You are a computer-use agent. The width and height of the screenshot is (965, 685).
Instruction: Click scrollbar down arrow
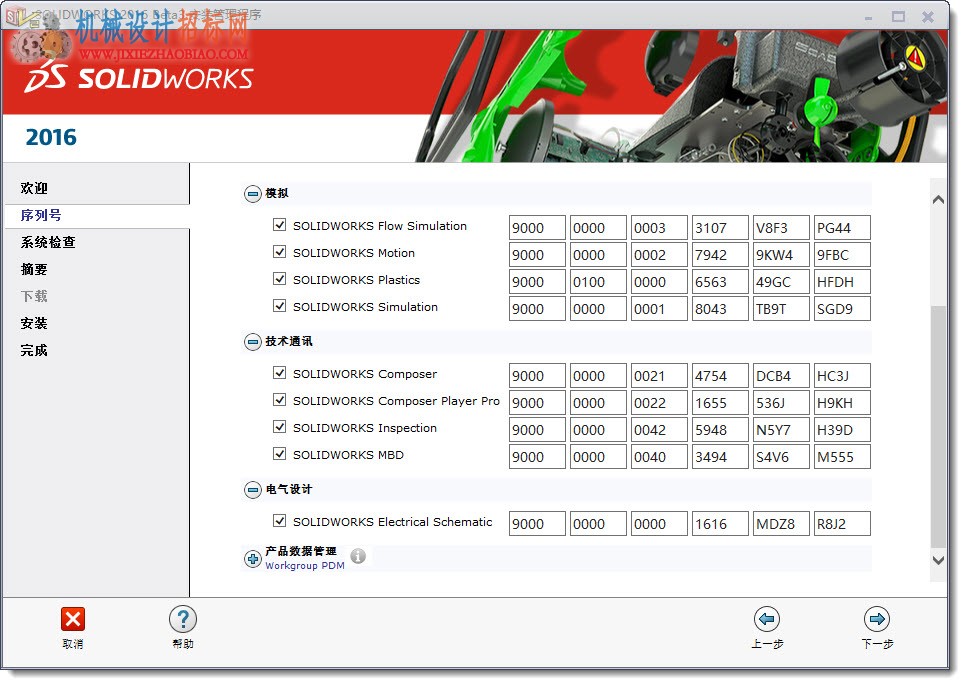(x=938, y=560)
